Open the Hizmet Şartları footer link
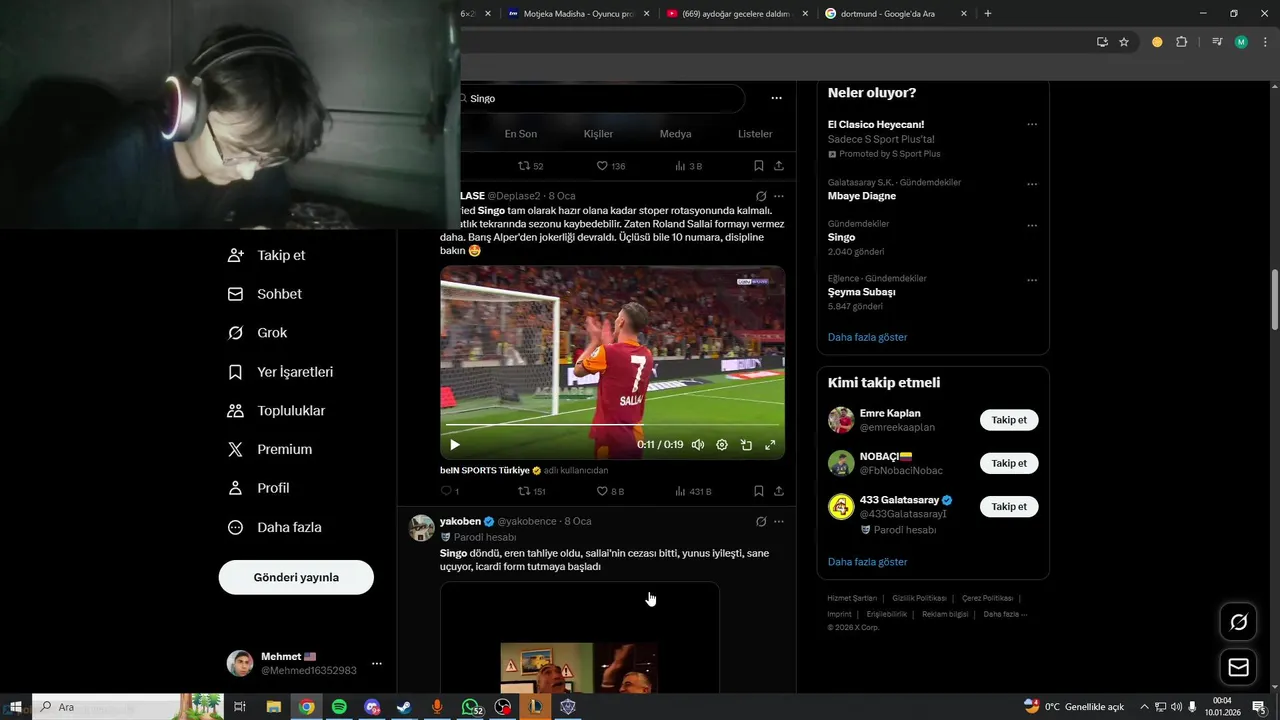 pos(852,598)
